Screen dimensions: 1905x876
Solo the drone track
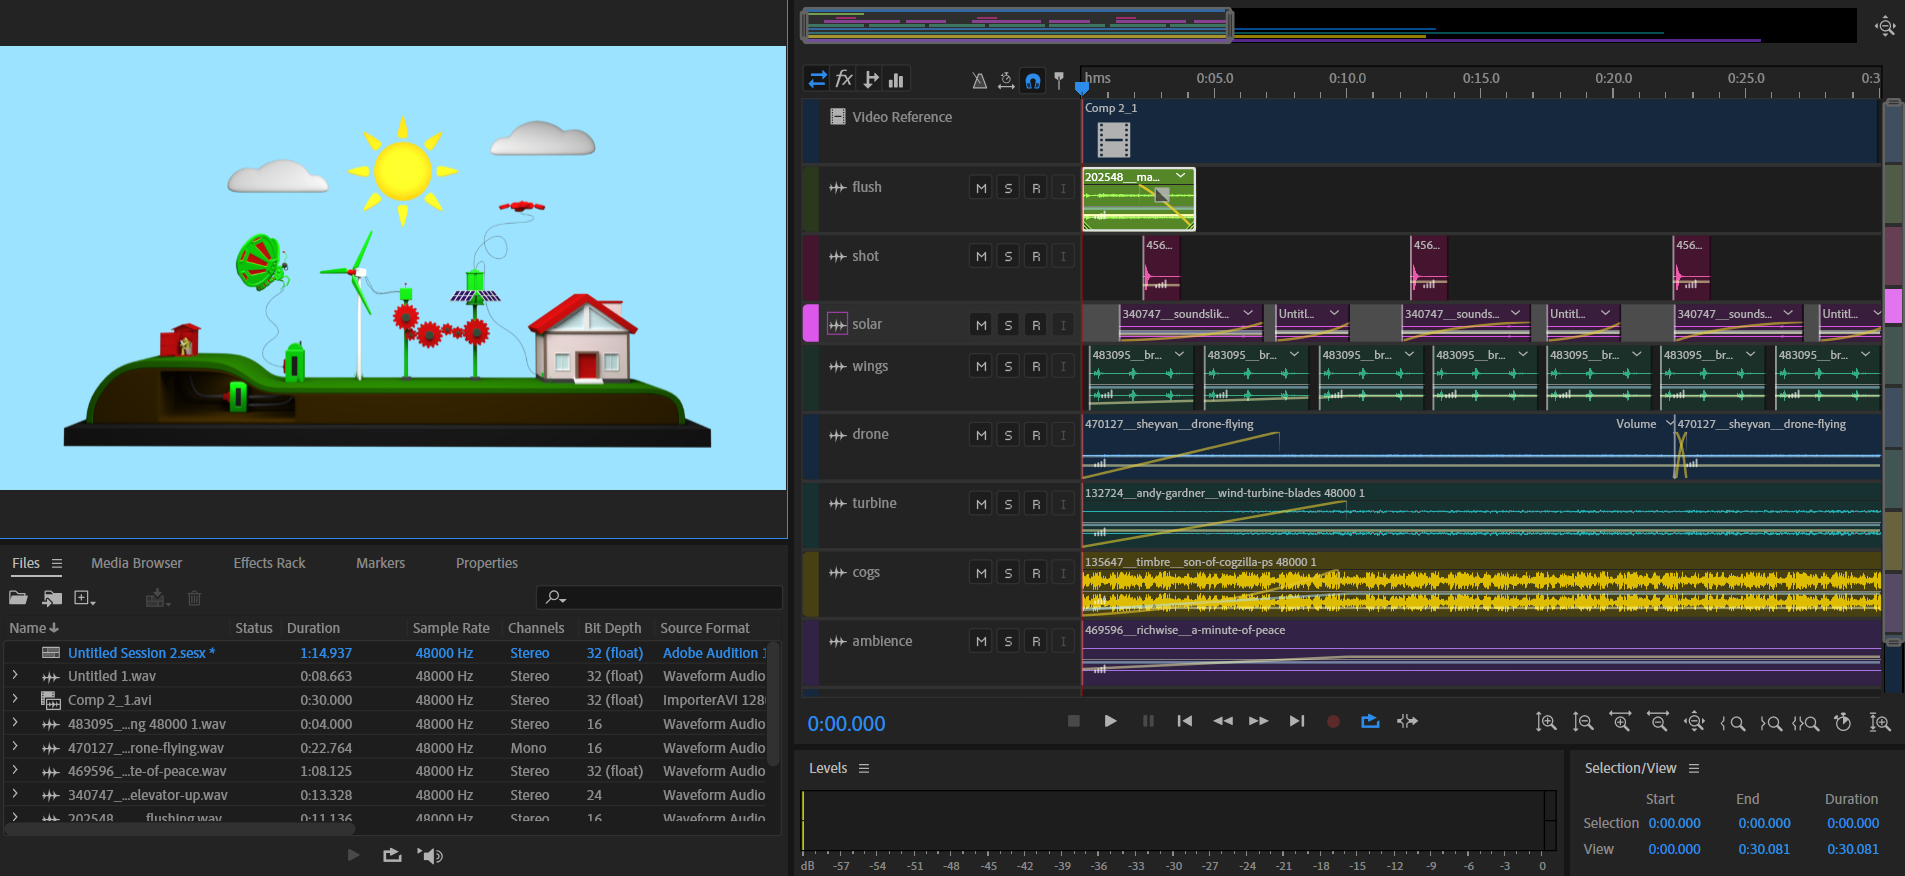1008,435
